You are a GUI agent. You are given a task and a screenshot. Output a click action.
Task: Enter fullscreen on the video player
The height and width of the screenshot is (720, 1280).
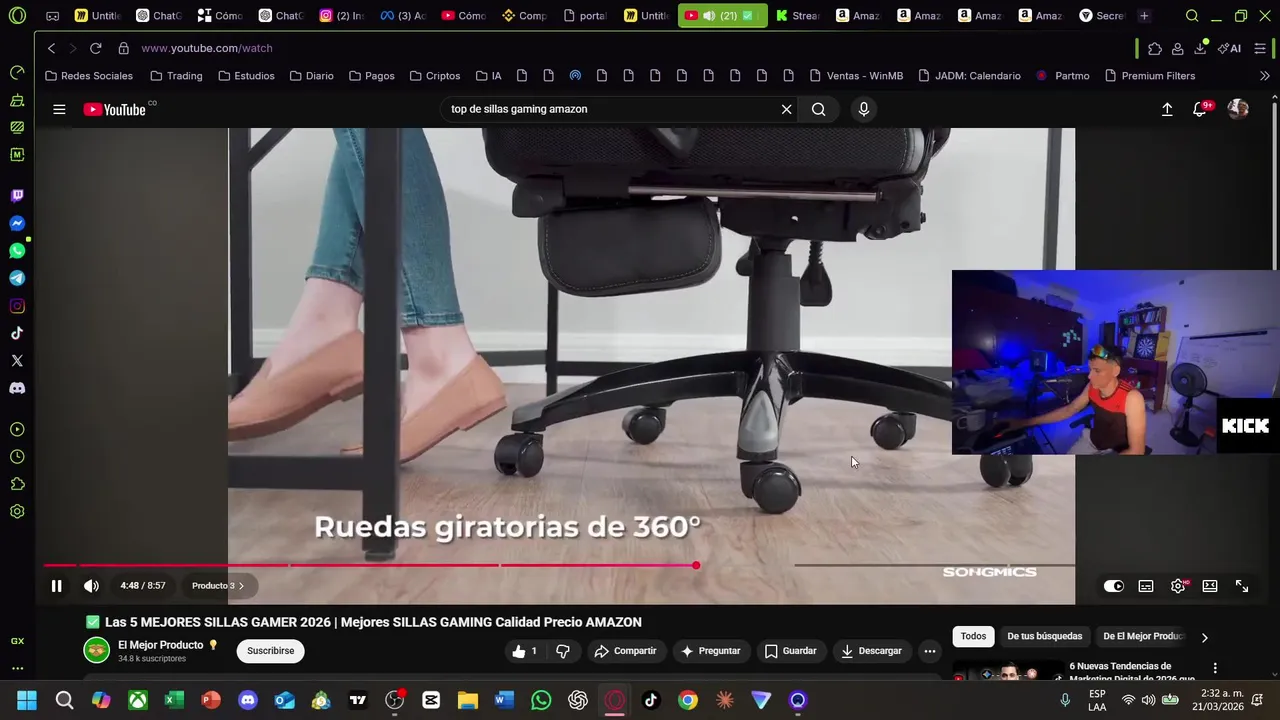coord(1242,586)
